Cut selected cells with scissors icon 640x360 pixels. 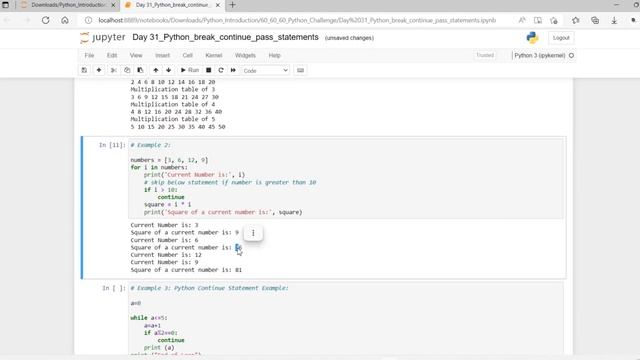[114, 70]
